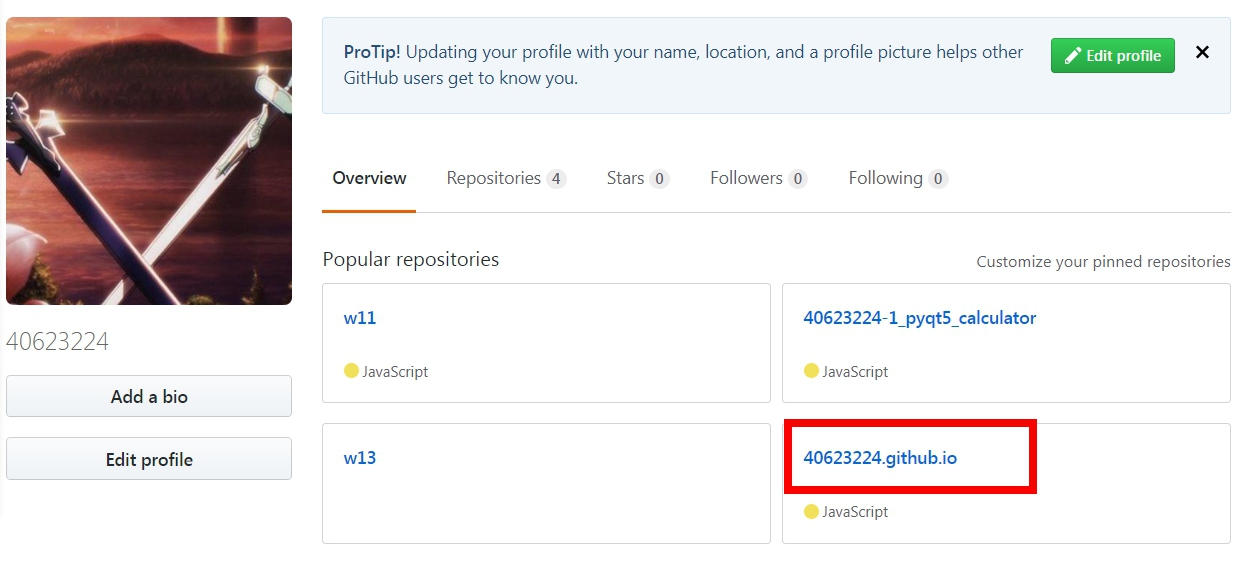The width and height of the screenshot is (1248, 574).
Task: Open the w13 repository
Action: [x=360, y=458]
